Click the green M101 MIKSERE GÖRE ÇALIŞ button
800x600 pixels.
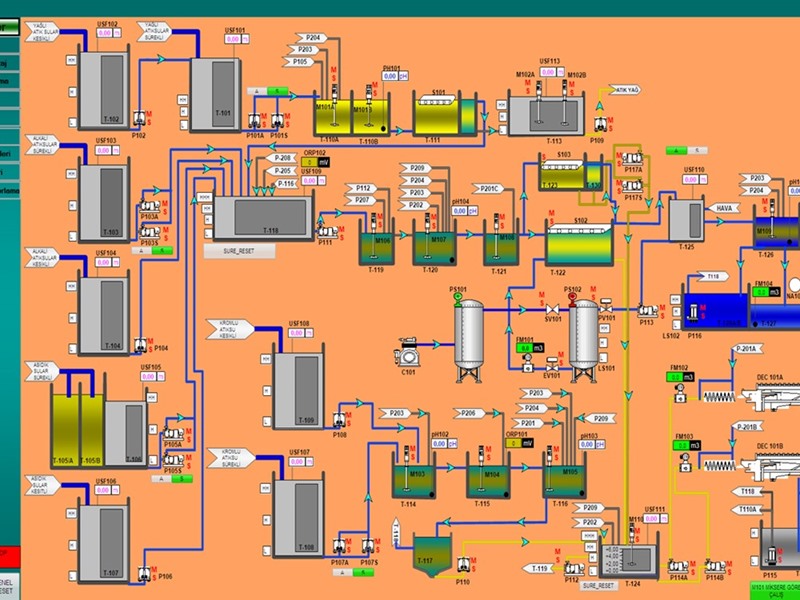775,591
